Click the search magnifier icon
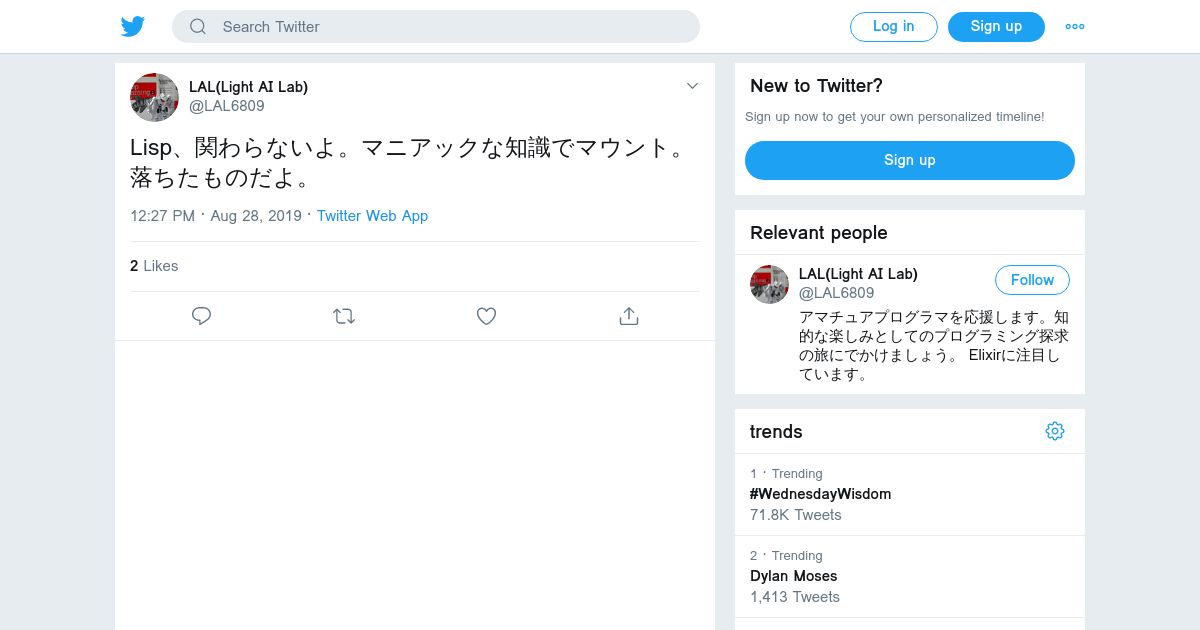This screenshot has width=1200, height=630. (198, 27)
